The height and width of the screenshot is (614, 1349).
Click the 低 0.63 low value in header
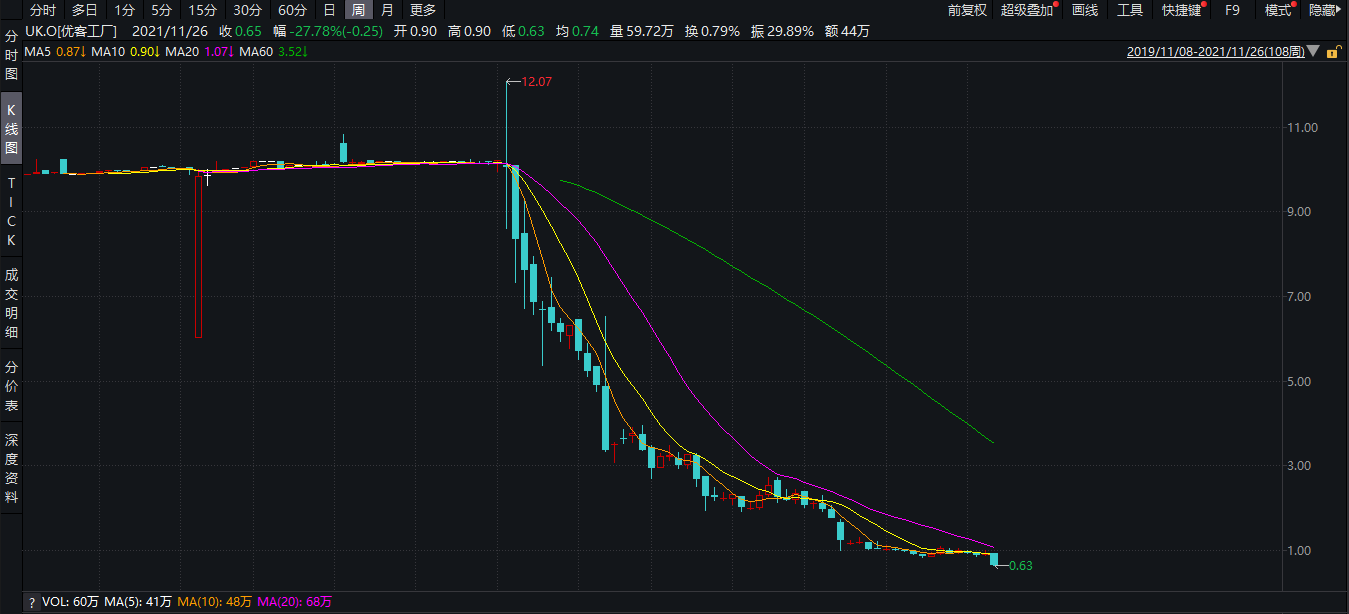[x=523, y=31]
